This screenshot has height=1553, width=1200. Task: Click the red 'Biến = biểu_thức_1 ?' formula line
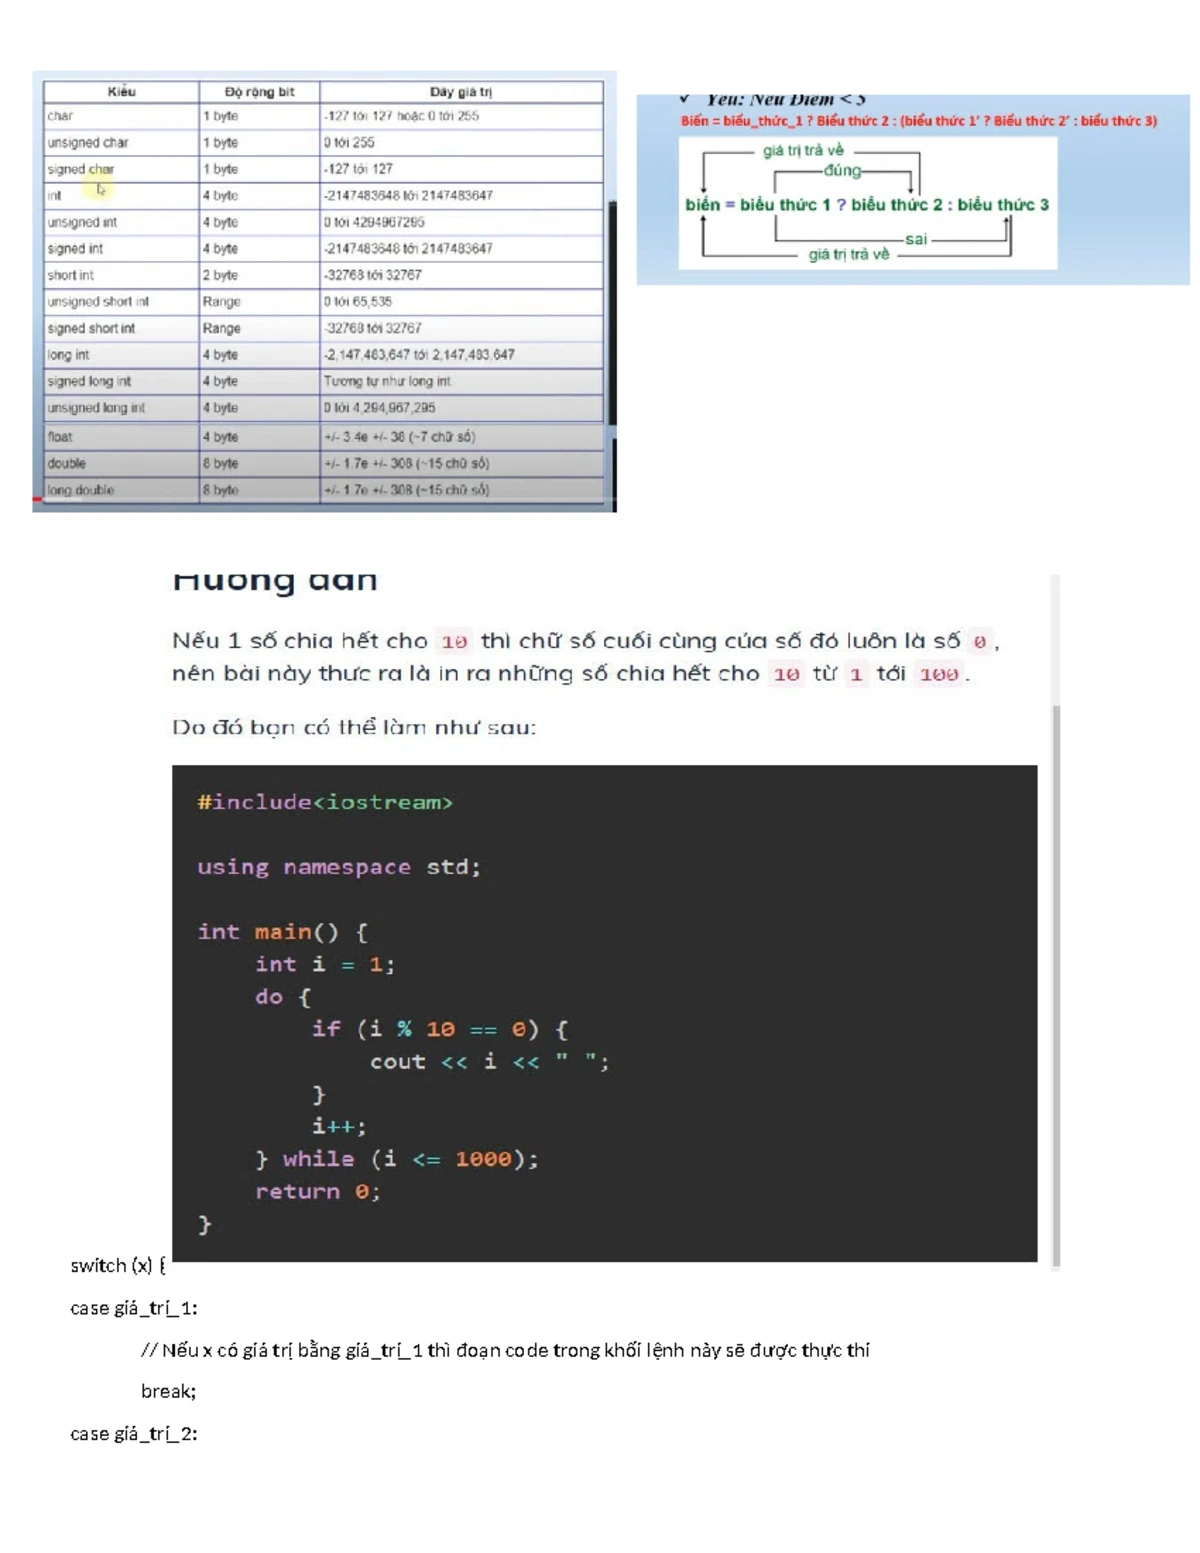(x=919, y=121)
